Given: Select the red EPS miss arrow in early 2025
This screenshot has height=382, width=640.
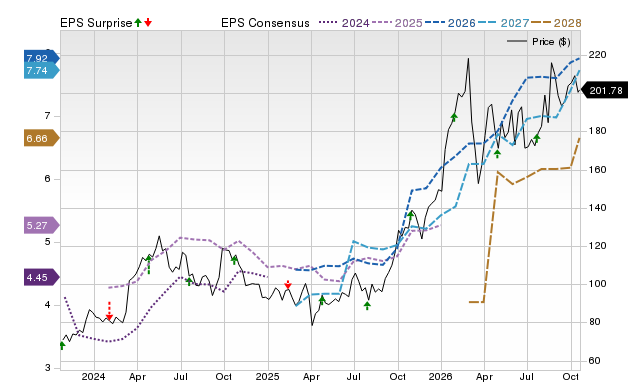Looking at the screenshot, I should coord(288,284).
